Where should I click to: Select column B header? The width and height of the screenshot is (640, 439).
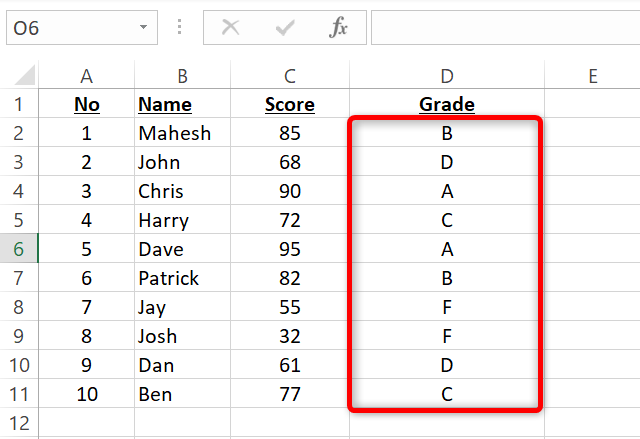pos(182,76)
